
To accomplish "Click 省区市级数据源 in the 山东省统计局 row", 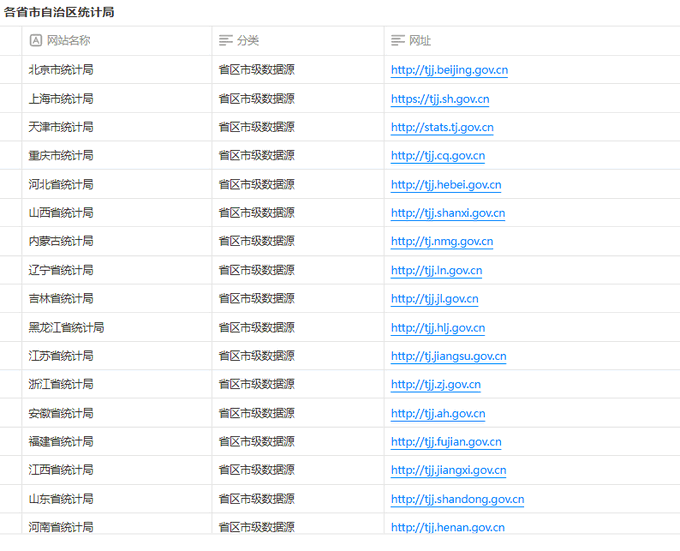I will pyautogui.click(x=257, y=499).
